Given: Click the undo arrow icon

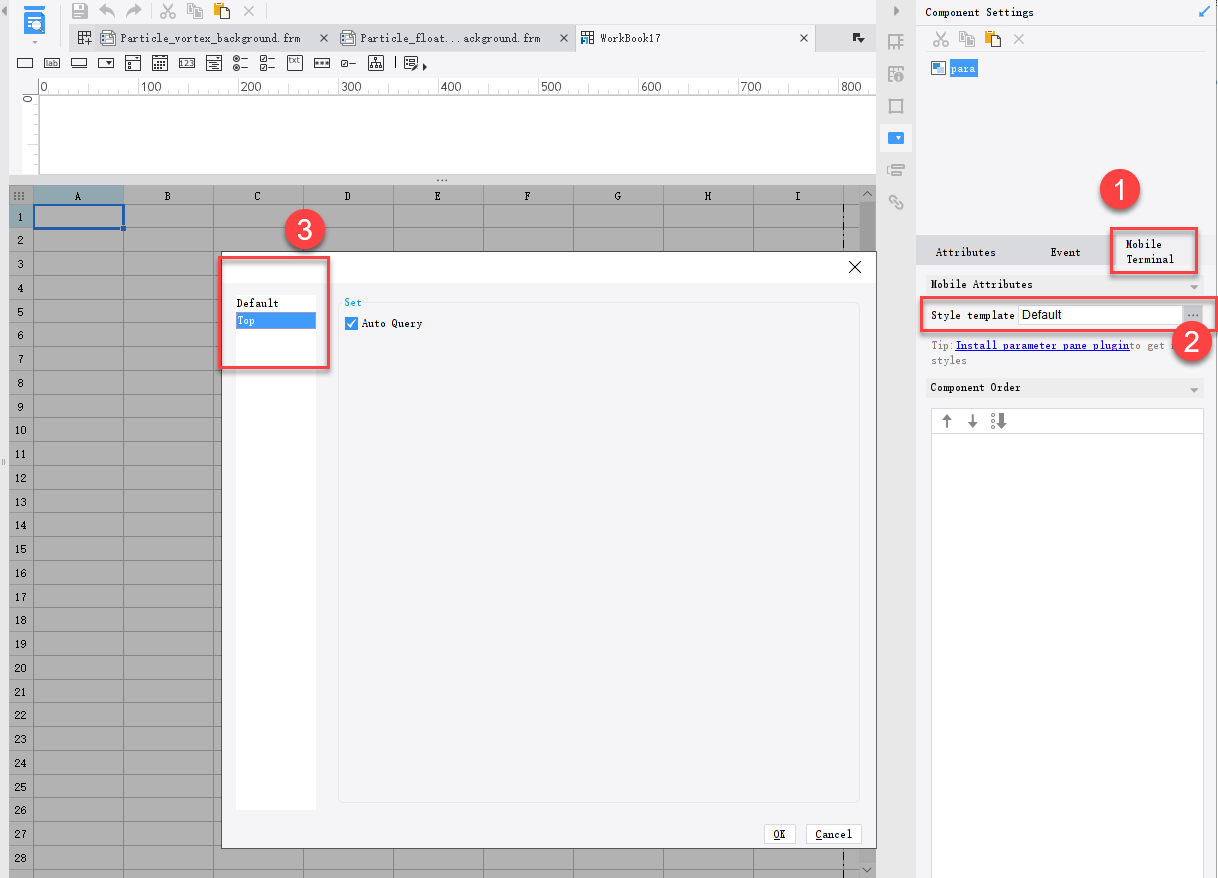Looking at the screenshot, I should [x=107, y=11].
